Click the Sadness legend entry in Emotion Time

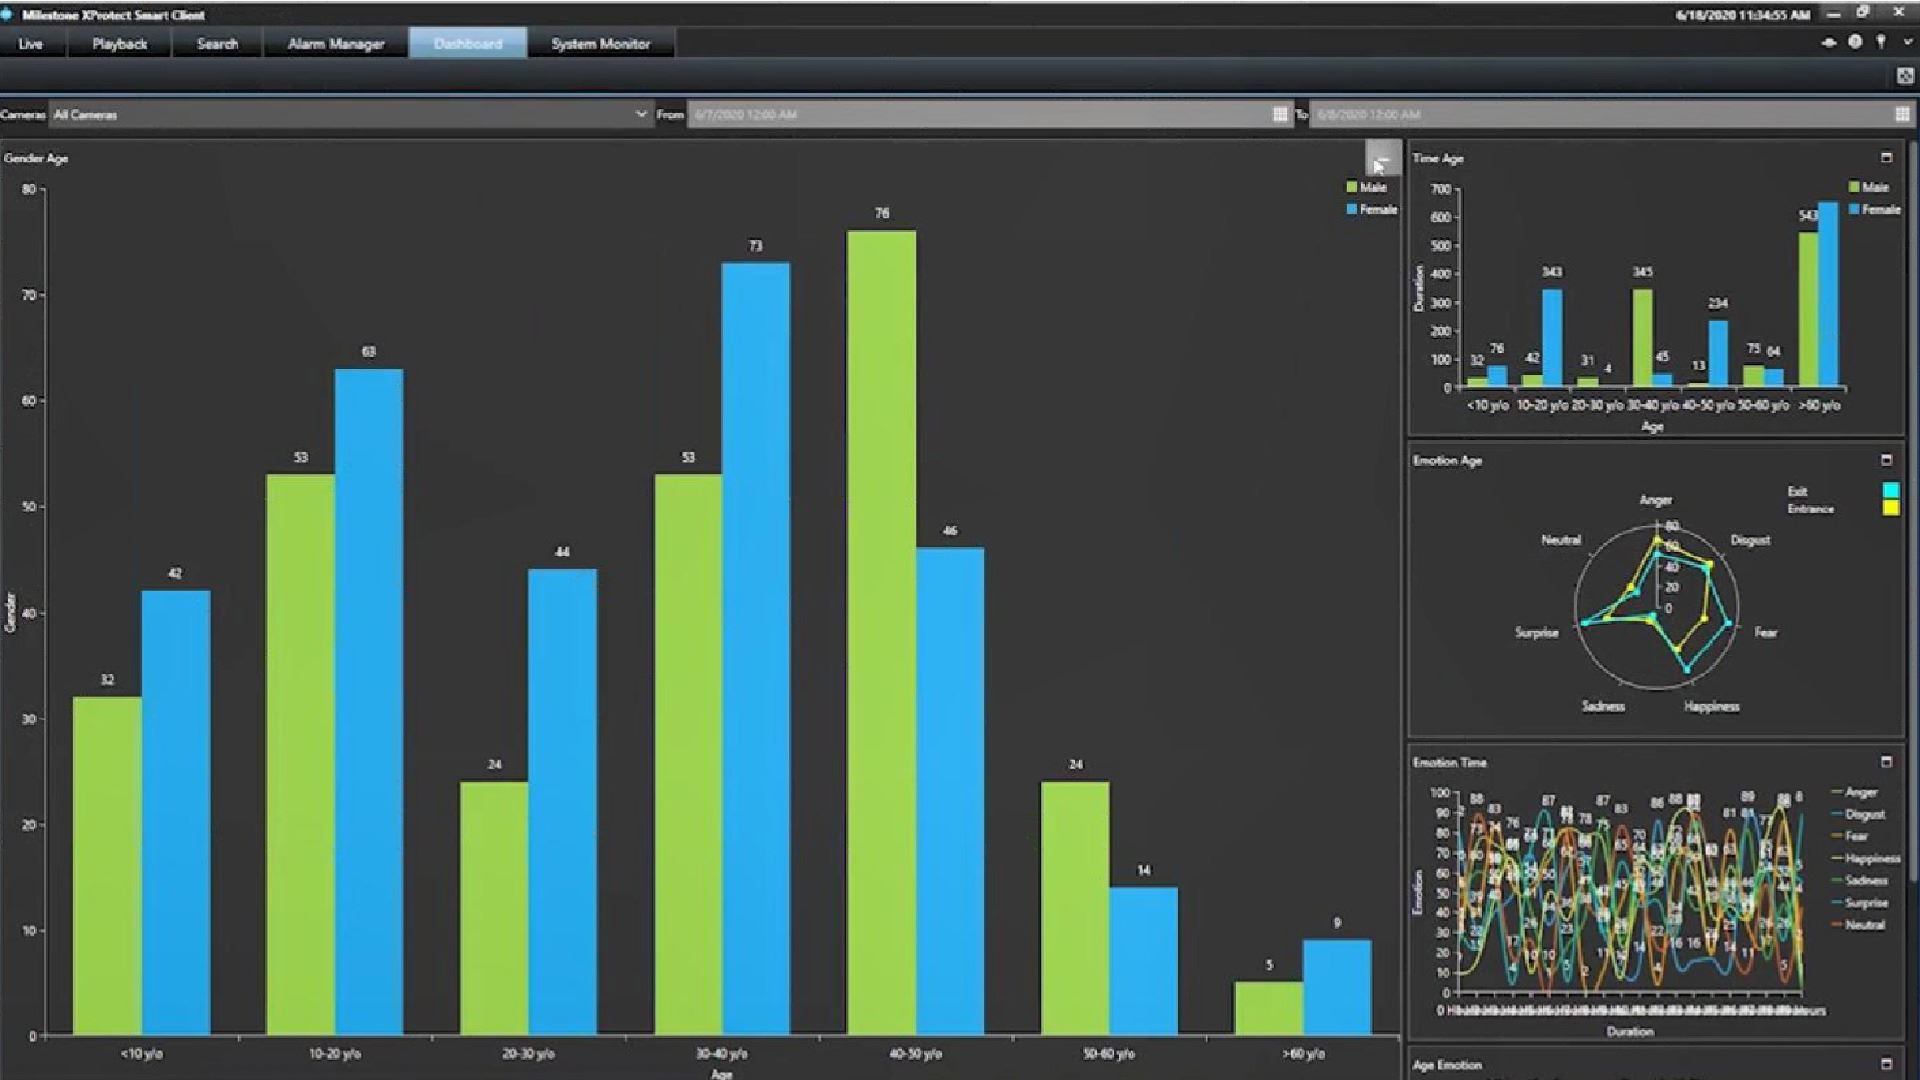tap(1860, 880)
